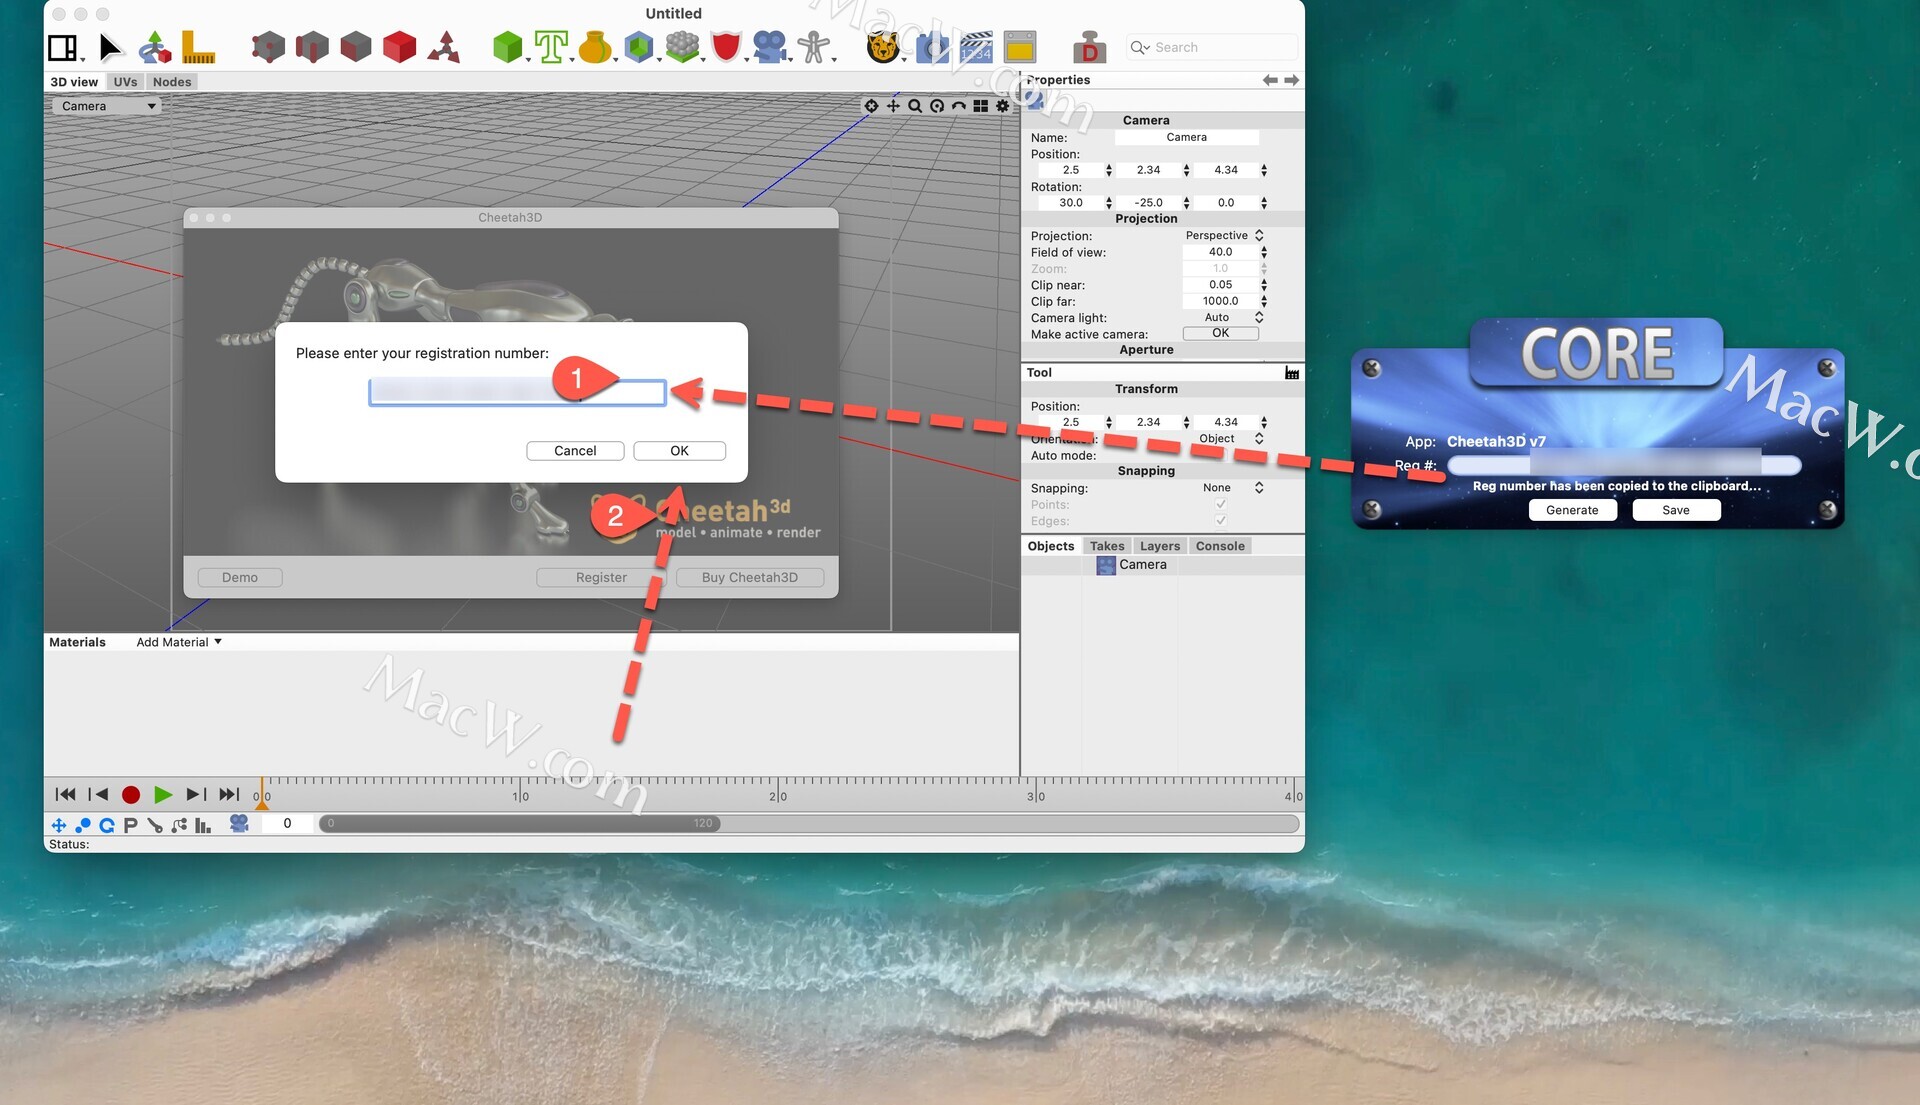Switch to the UVs tab
Image resolution: width=1920 pixels, height=1105 pixels.
click(x=125, y=82)
